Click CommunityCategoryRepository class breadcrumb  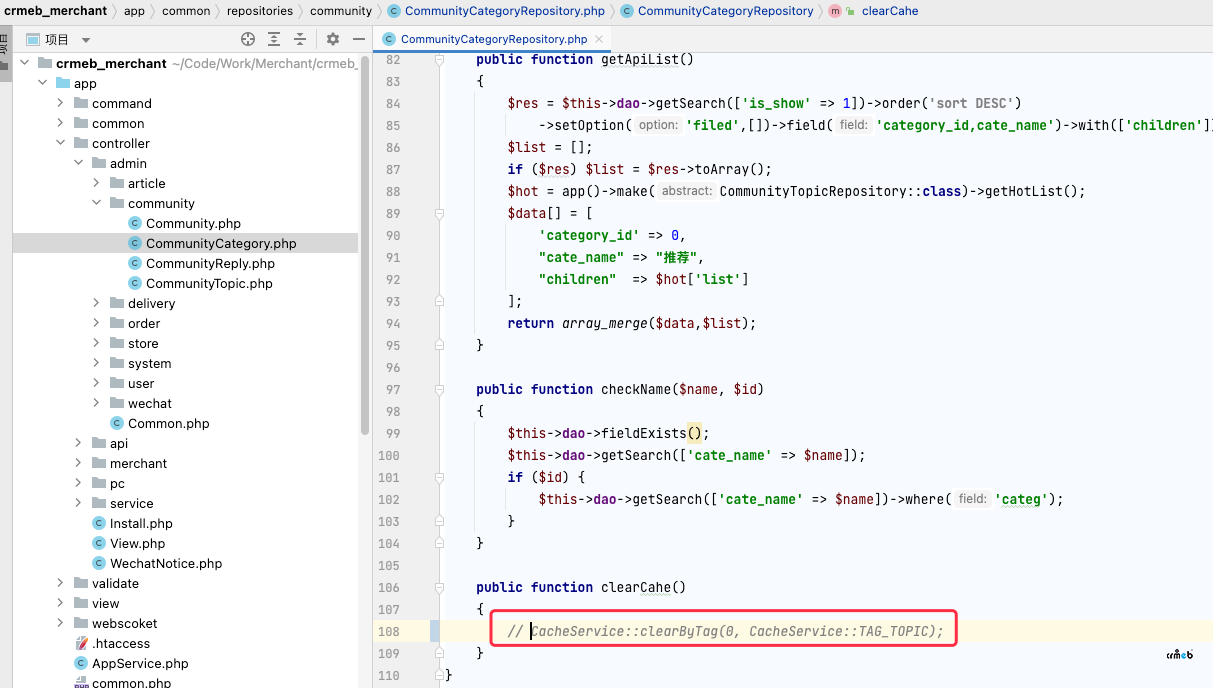[x=725, y=11]
